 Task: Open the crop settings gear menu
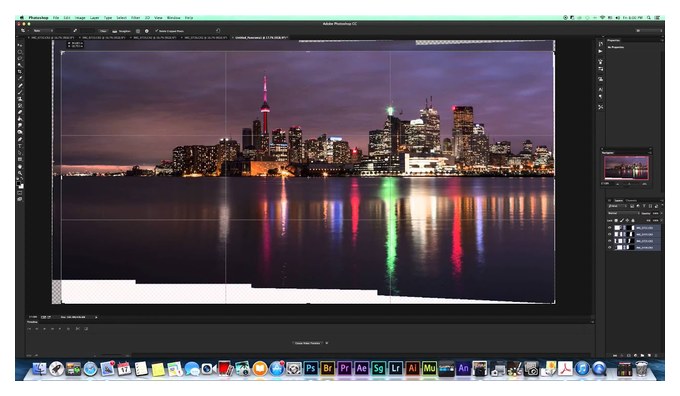(x=147, y=31)
